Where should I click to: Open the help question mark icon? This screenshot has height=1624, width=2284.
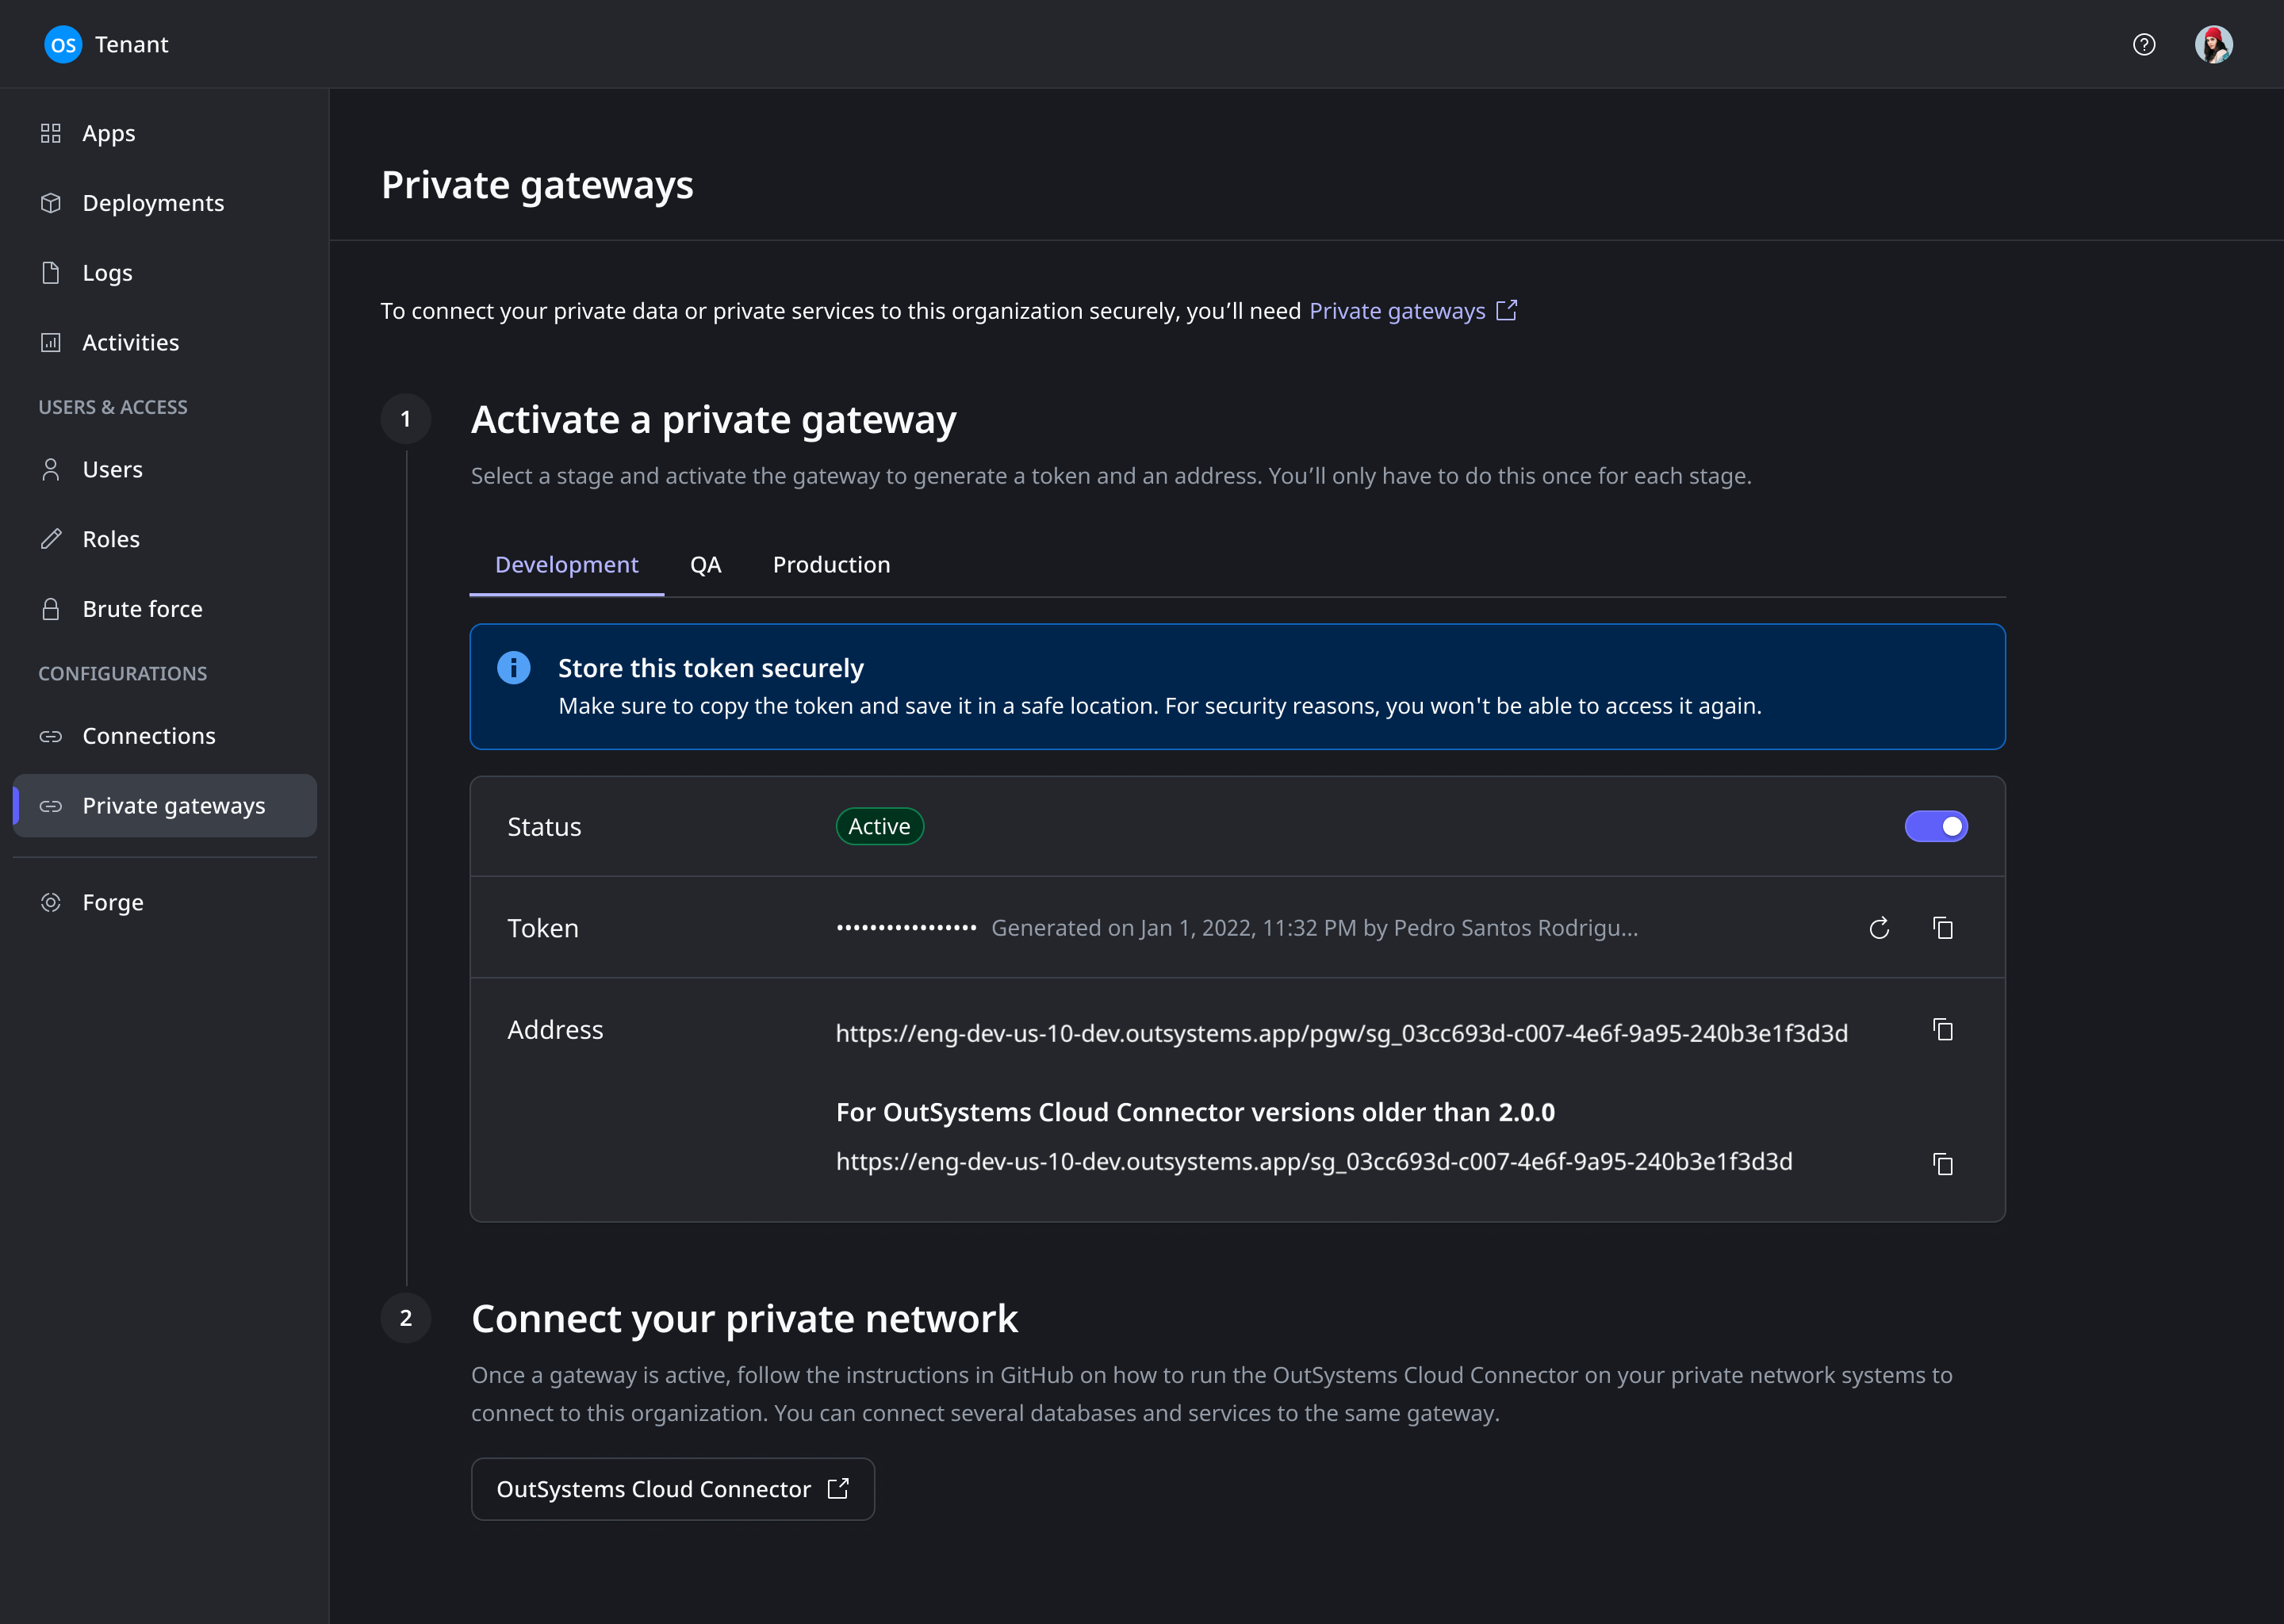[2144, 44]
